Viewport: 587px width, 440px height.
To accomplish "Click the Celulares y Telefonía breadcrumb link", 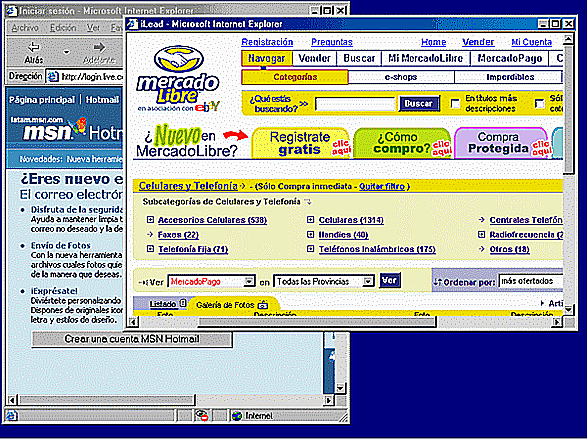I will pos(188,186).
